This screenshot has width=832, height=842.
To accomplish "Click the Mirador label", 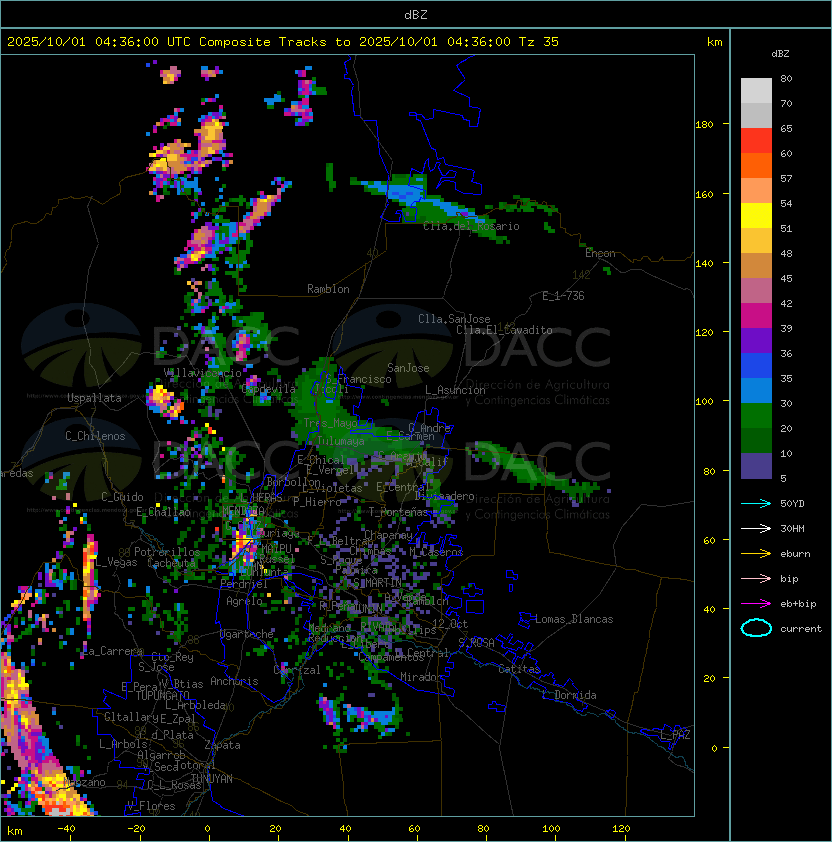I will point(422,677).
